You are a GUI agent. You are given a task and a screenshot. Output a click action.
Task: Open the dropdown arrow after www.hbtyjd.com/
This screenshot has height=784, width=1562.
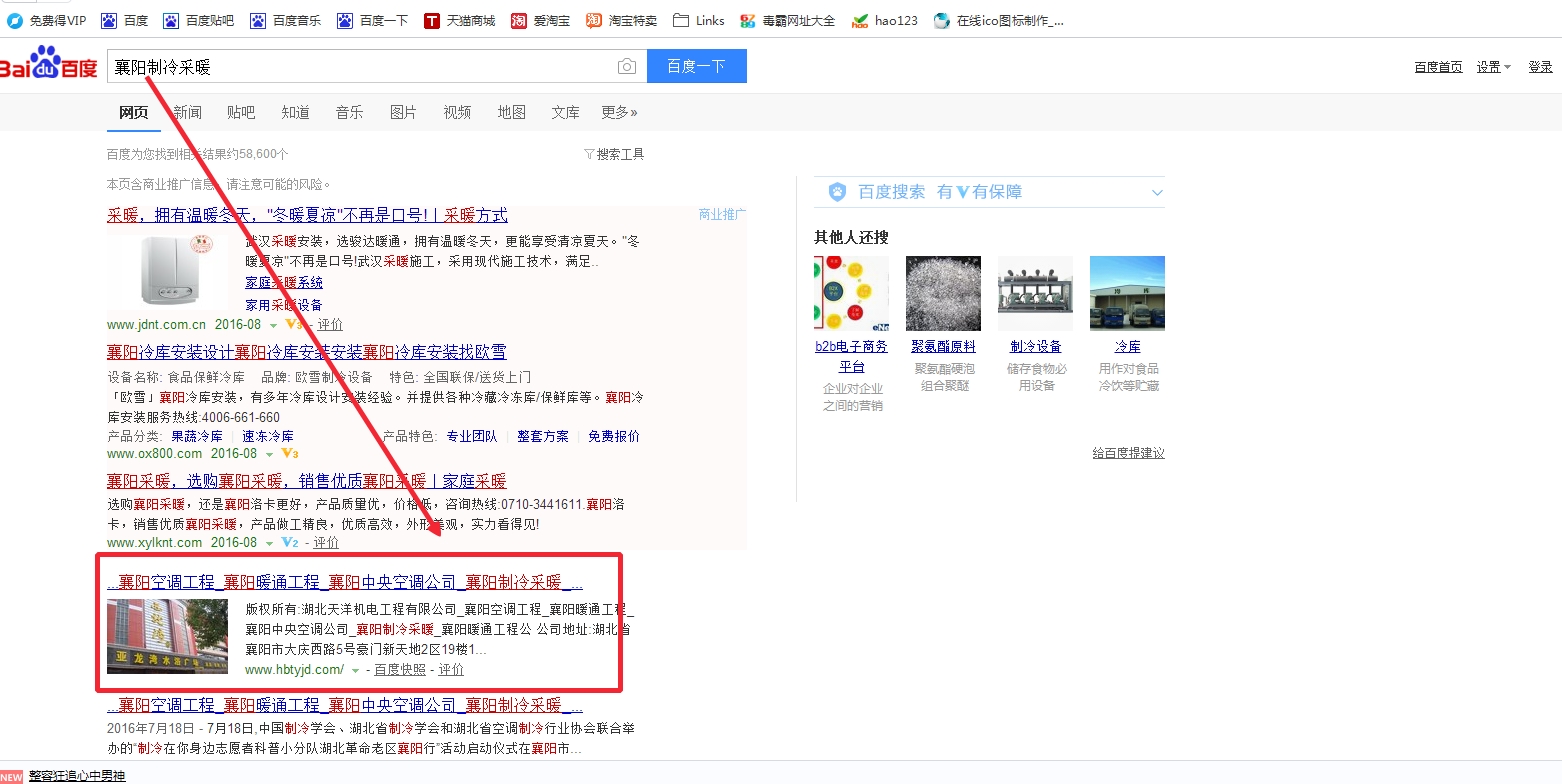point(355,670)
